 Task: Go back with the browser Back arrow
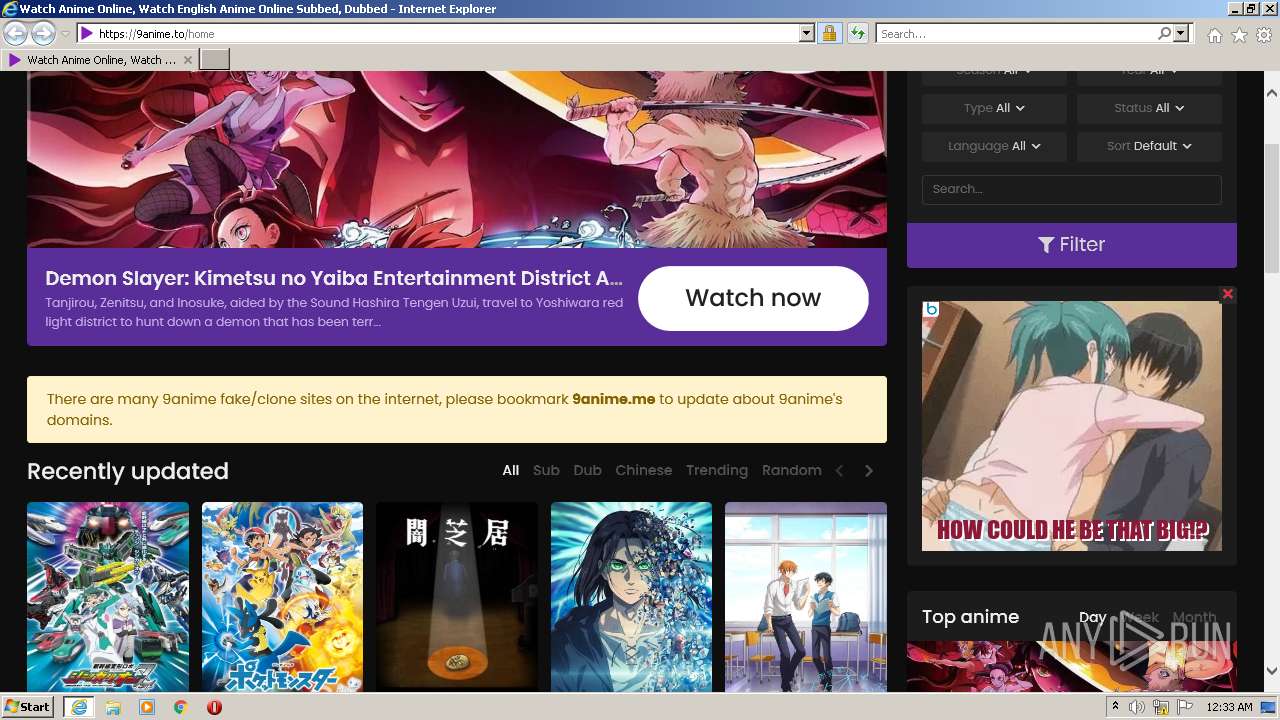point(15,33)
